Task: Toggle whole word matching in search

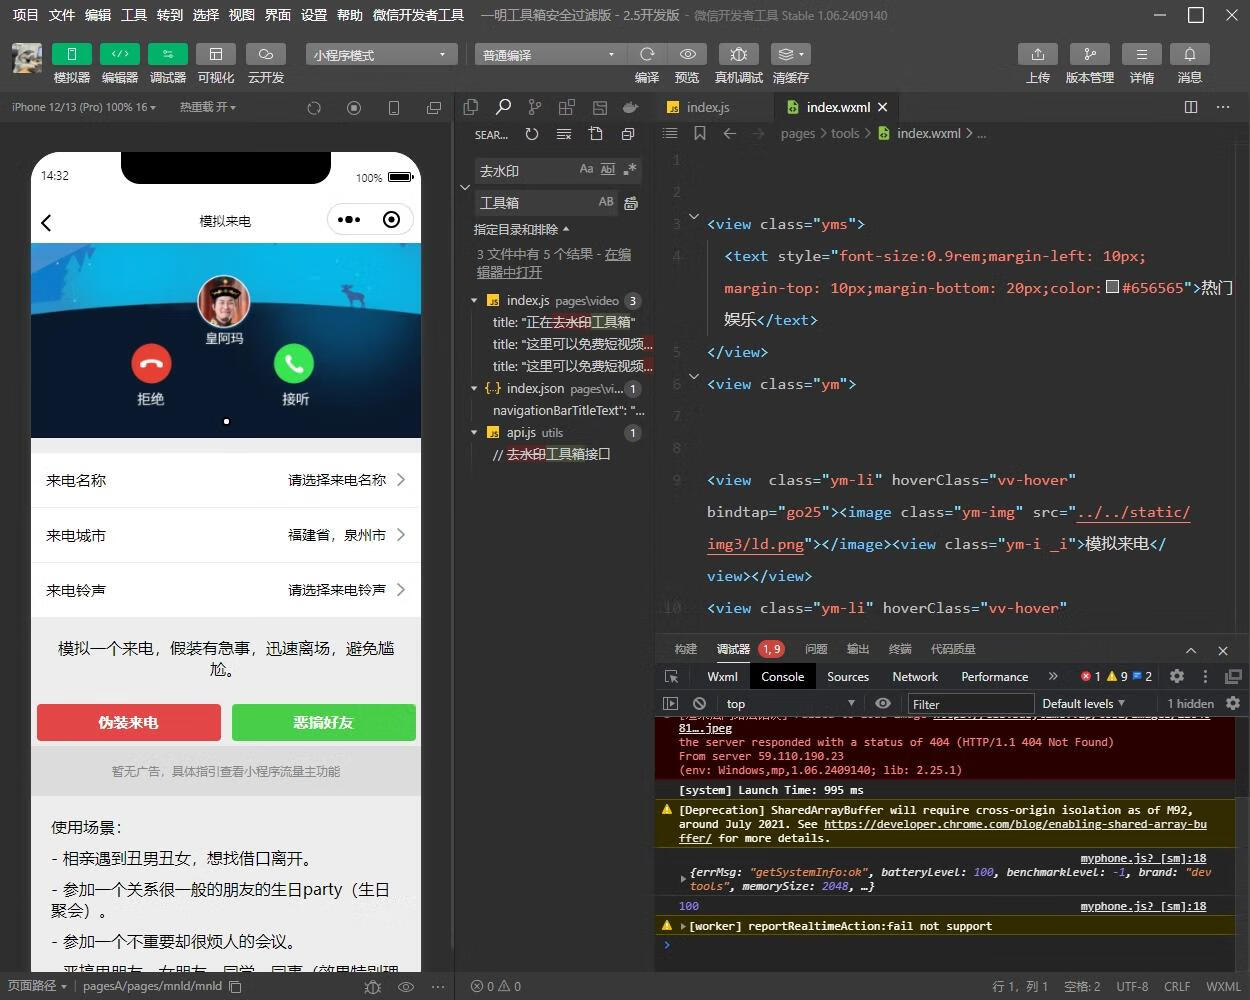Action: [x=607, y=170]
